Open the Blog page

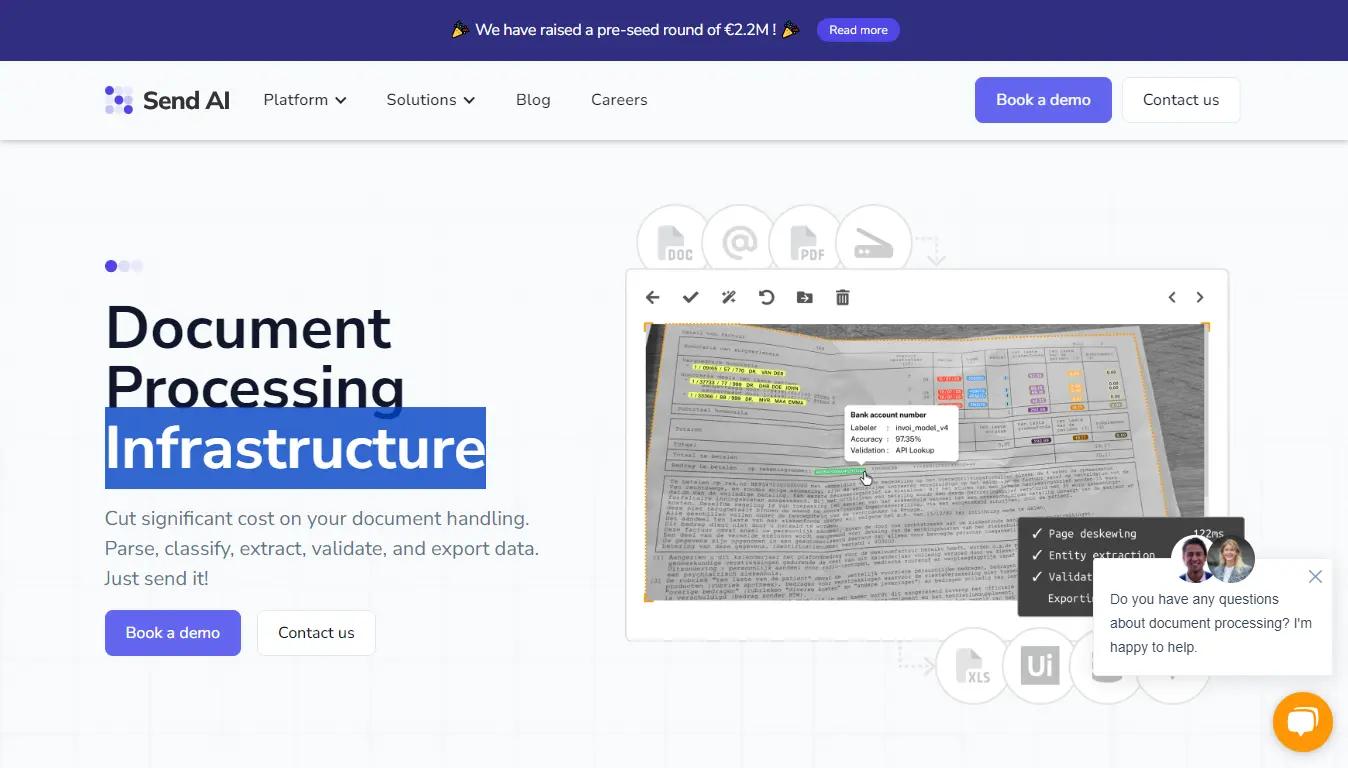click(x=533, y=100)
